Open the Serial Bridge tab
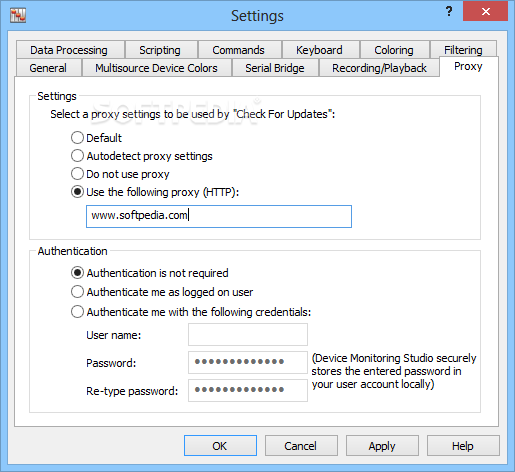This screenshot has width=515, height=472. [x=275, y=68]
